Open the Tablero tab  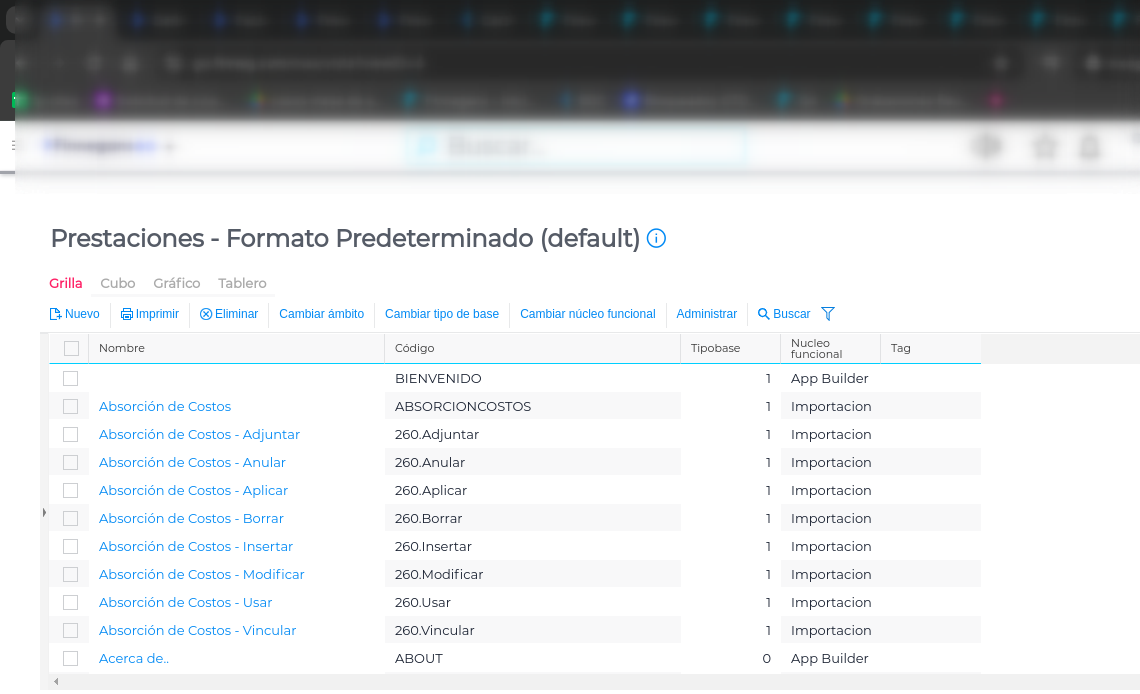click(x=242, y=283)
